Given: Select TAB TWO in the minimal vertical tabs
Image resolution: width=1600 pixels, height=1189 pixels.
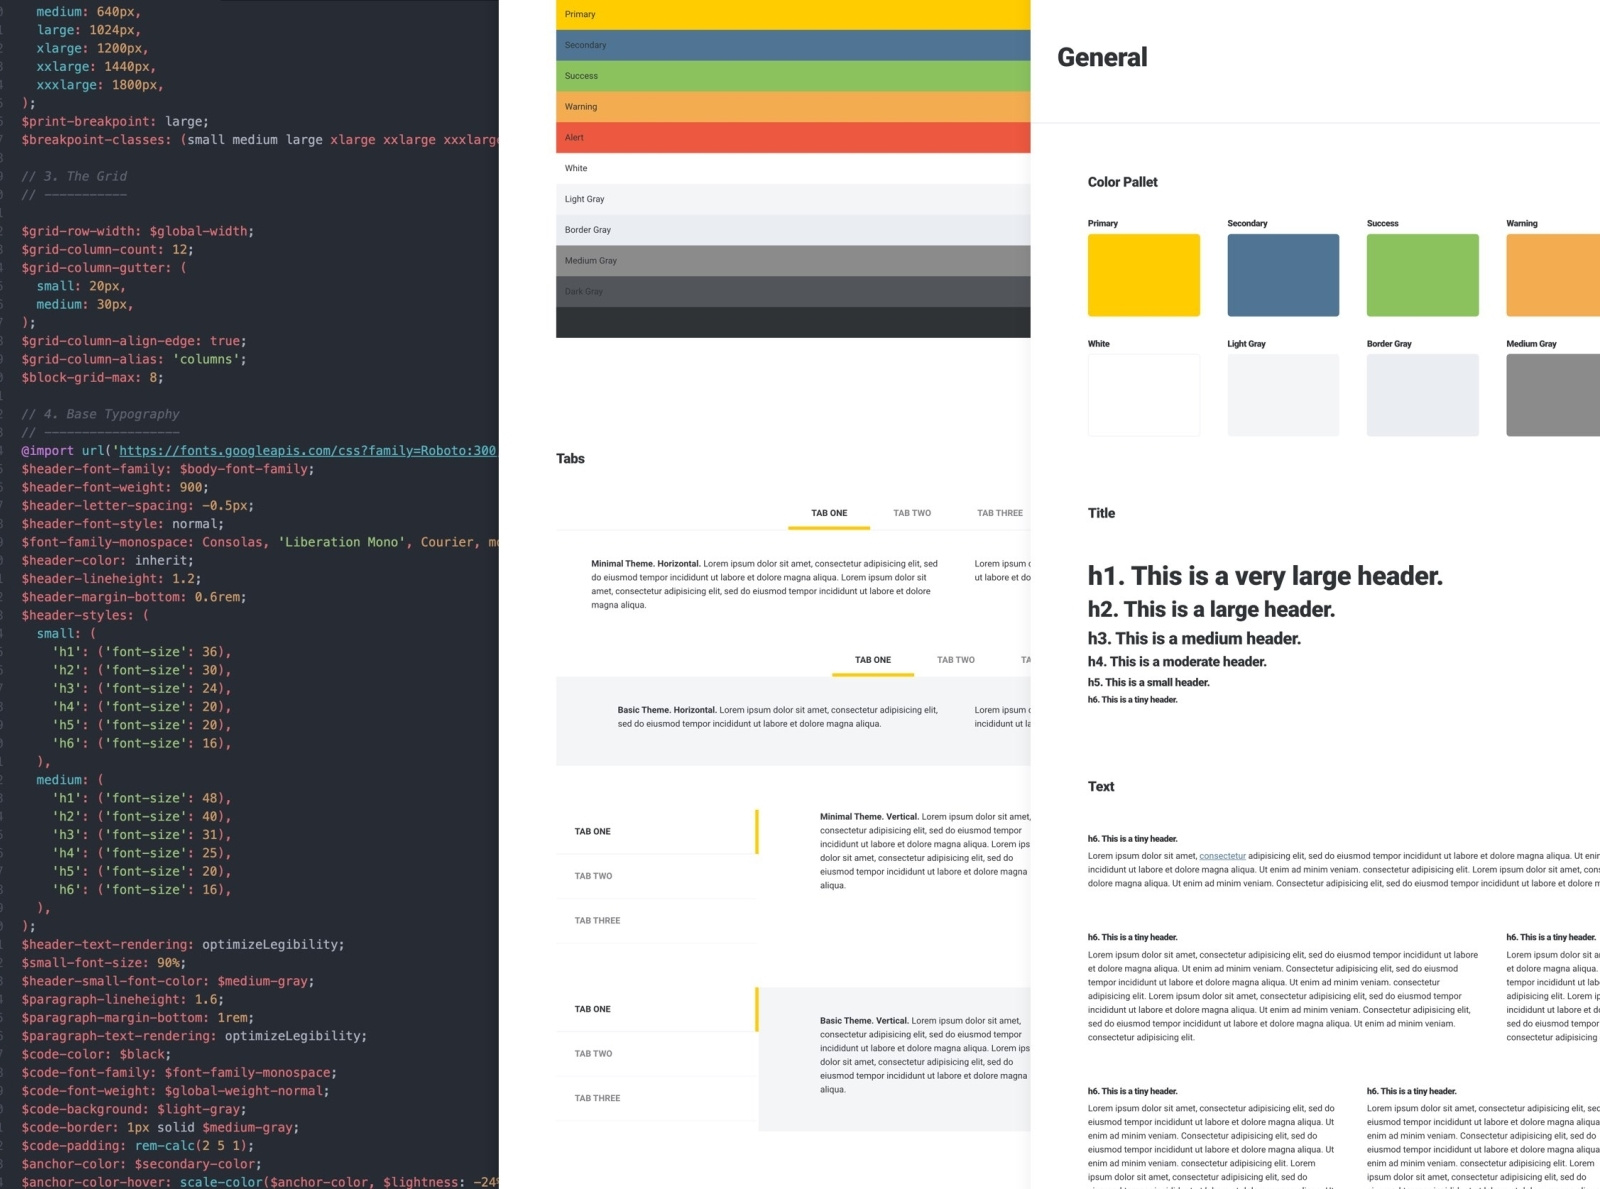Looking at the screenshot, I should (594, 875).
